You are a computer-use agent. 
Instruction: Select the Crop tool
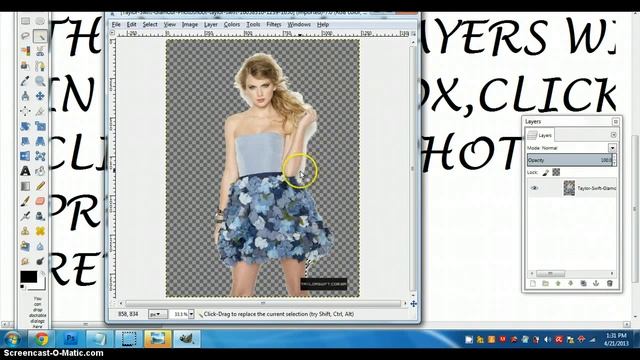pos(40,111)
